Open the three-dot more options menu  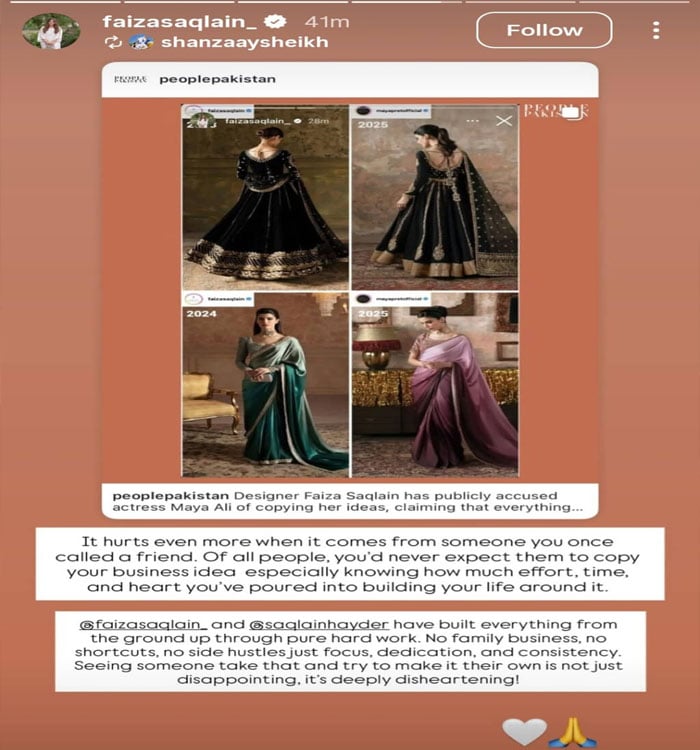tap(656, 30)
